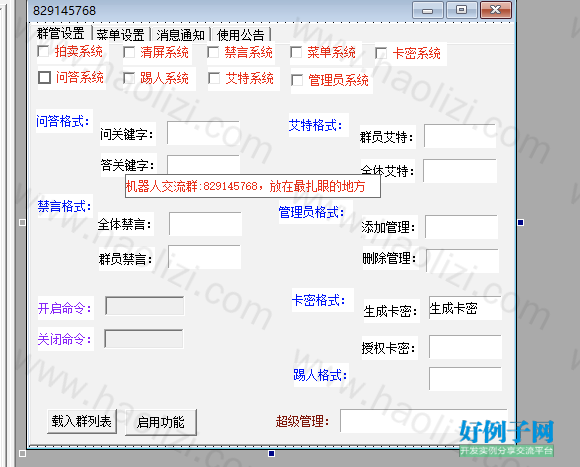Focus the 授权卡密 input field
The image size is (580, 467).
465,347
